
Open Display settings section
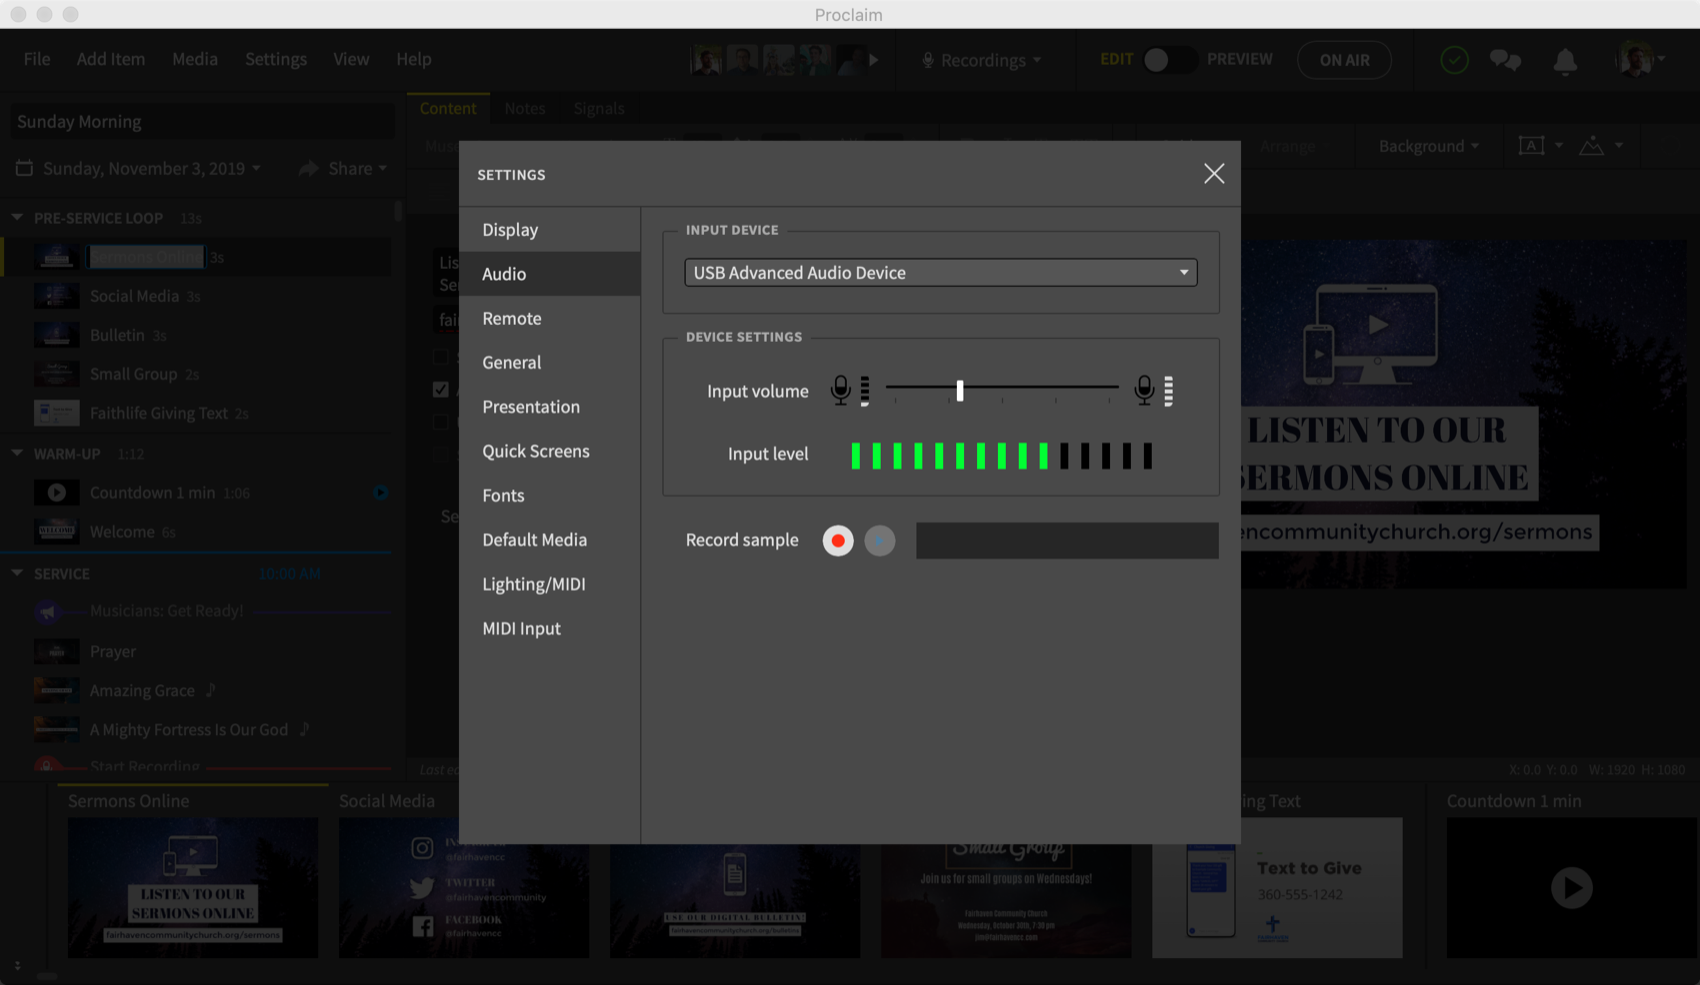click(x=549, y=230)
